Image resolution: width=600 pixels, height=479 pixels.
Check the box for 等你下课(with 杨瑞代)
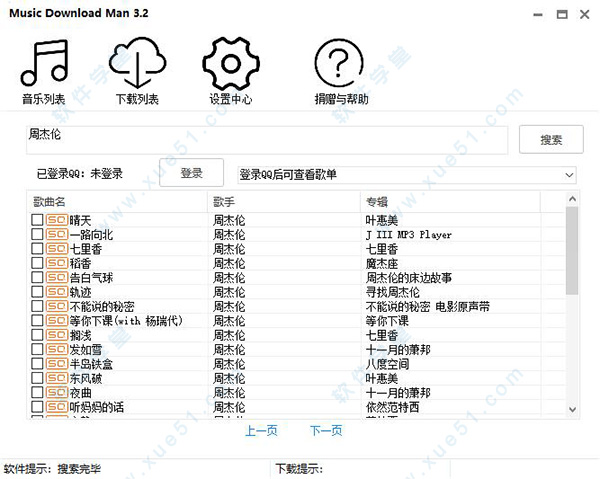(x=37, y=321)
